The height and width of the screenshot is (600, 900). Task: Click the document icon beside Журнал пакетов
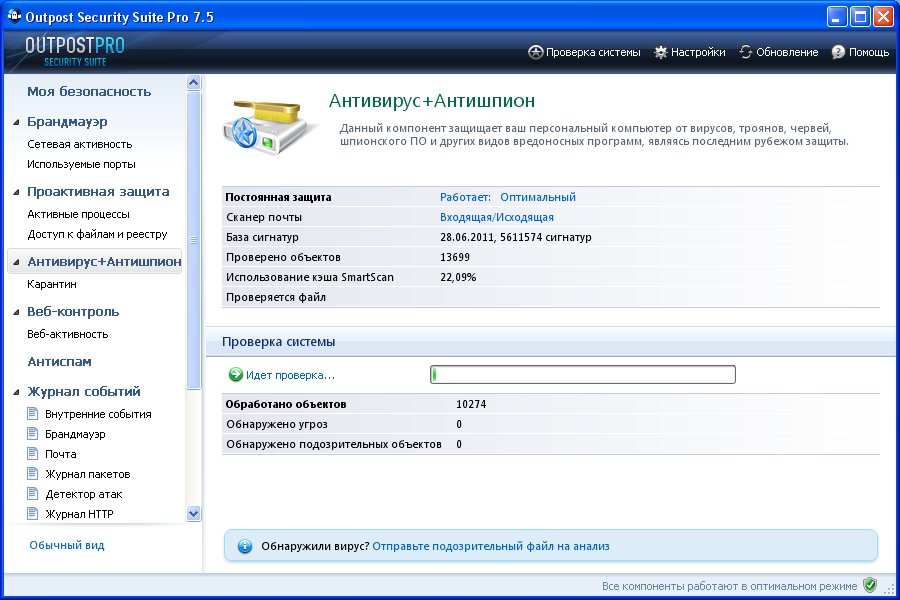tap(33, 474)
